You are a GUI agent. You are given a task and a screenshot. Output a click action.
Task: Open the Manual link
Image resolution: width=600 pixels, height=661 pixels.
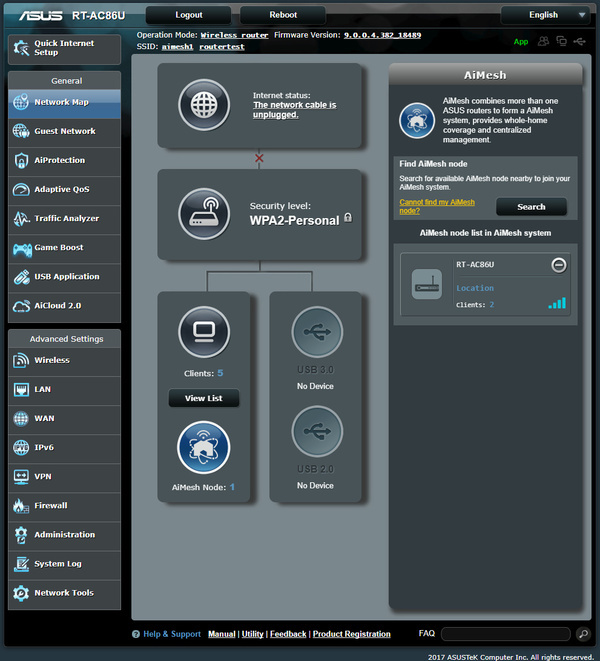(x=221, y=634)
